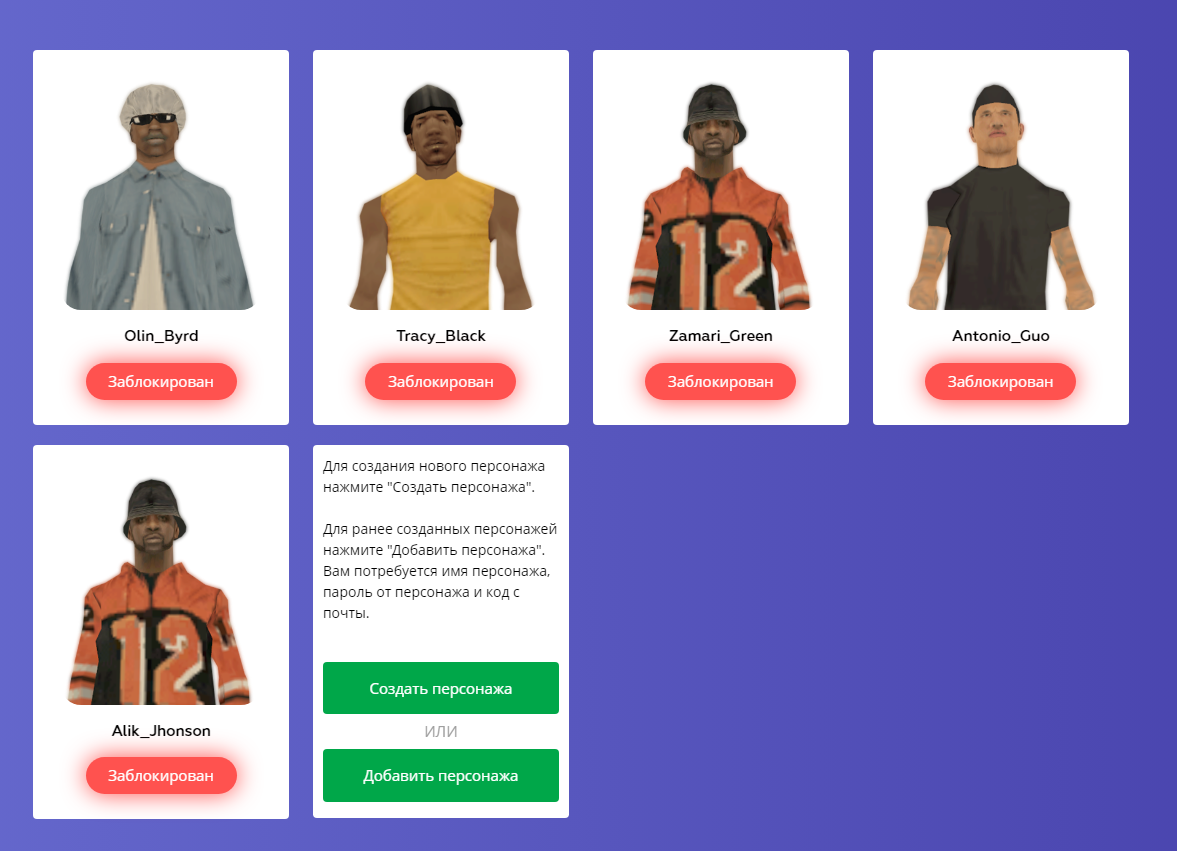The image size is (1177, 851).
Task: Click Заблокирован button under Alik_Jhonson
Action: pyautogui.click(x=161, y=775)
